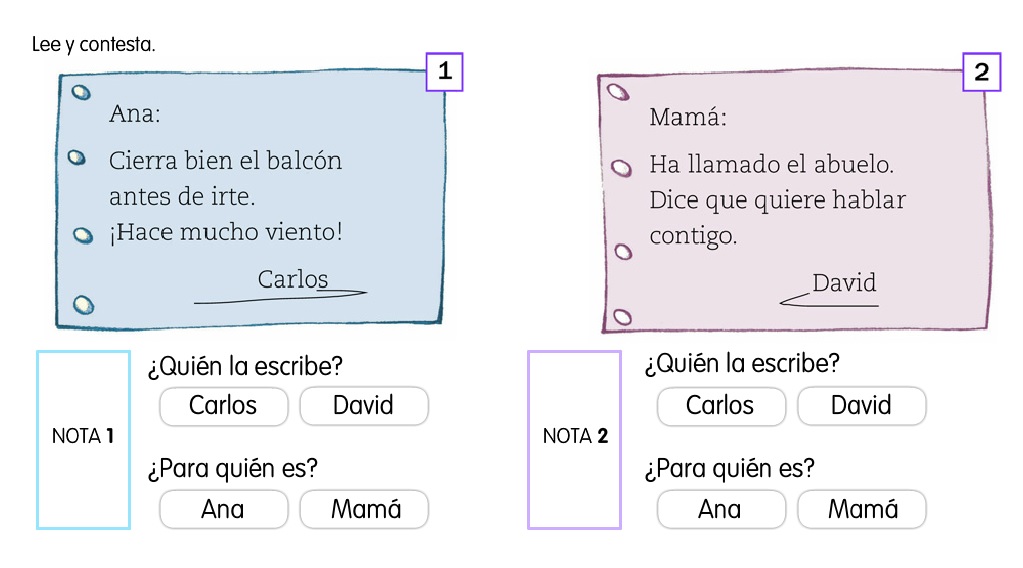Choose David as writer of Nota 1
Screen dimensions: 1023x568
coord(363,406)
